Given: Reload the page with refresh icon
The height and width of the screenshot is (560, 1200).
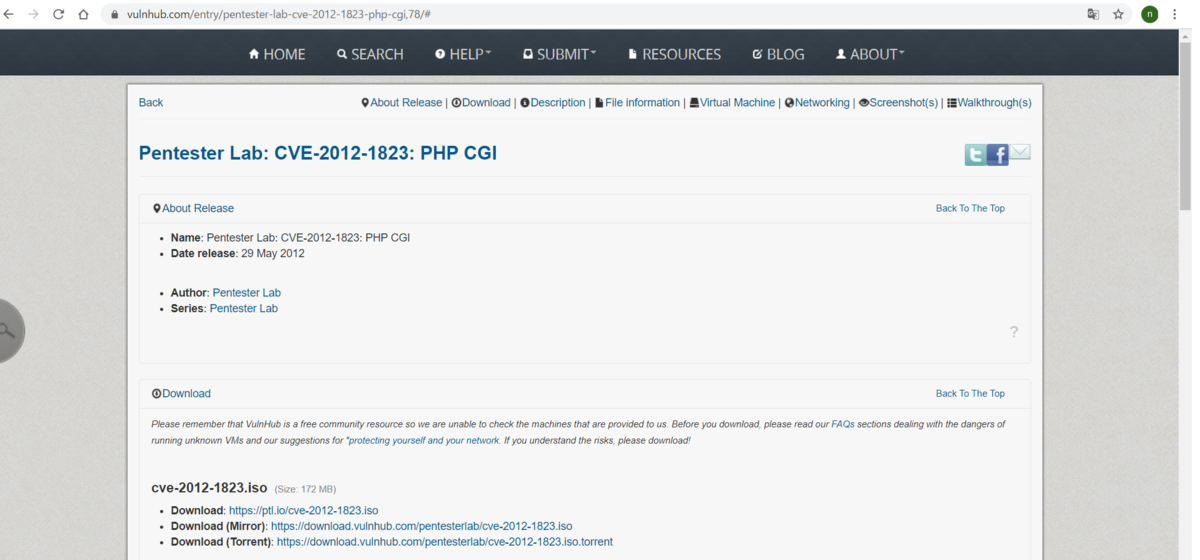Looking at the screenshot, I should [x=58, y=14].
